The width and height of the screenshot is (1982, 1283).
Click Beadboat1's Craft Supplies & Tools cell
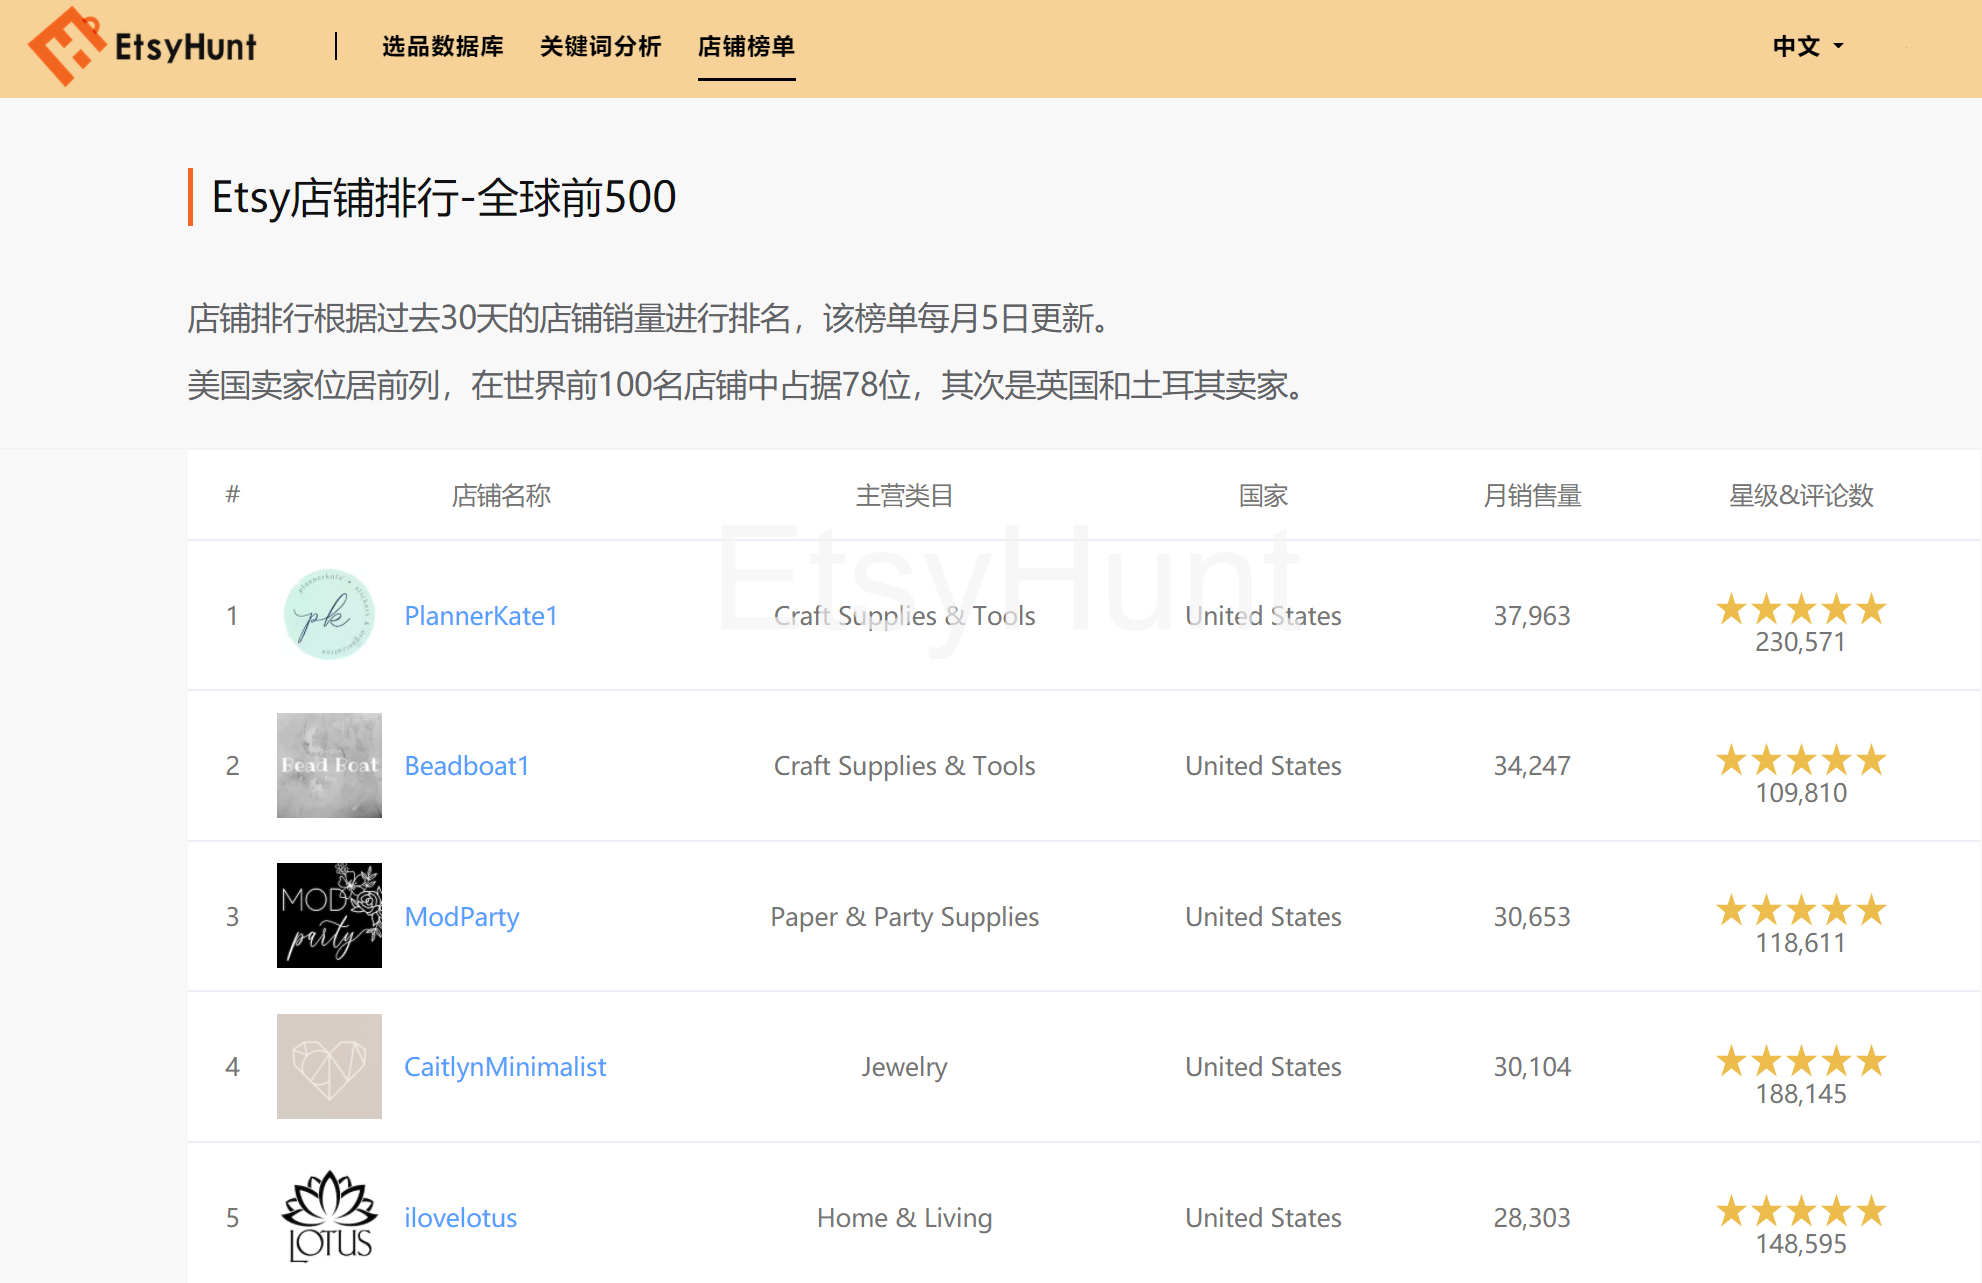click(x=904, y=766)
